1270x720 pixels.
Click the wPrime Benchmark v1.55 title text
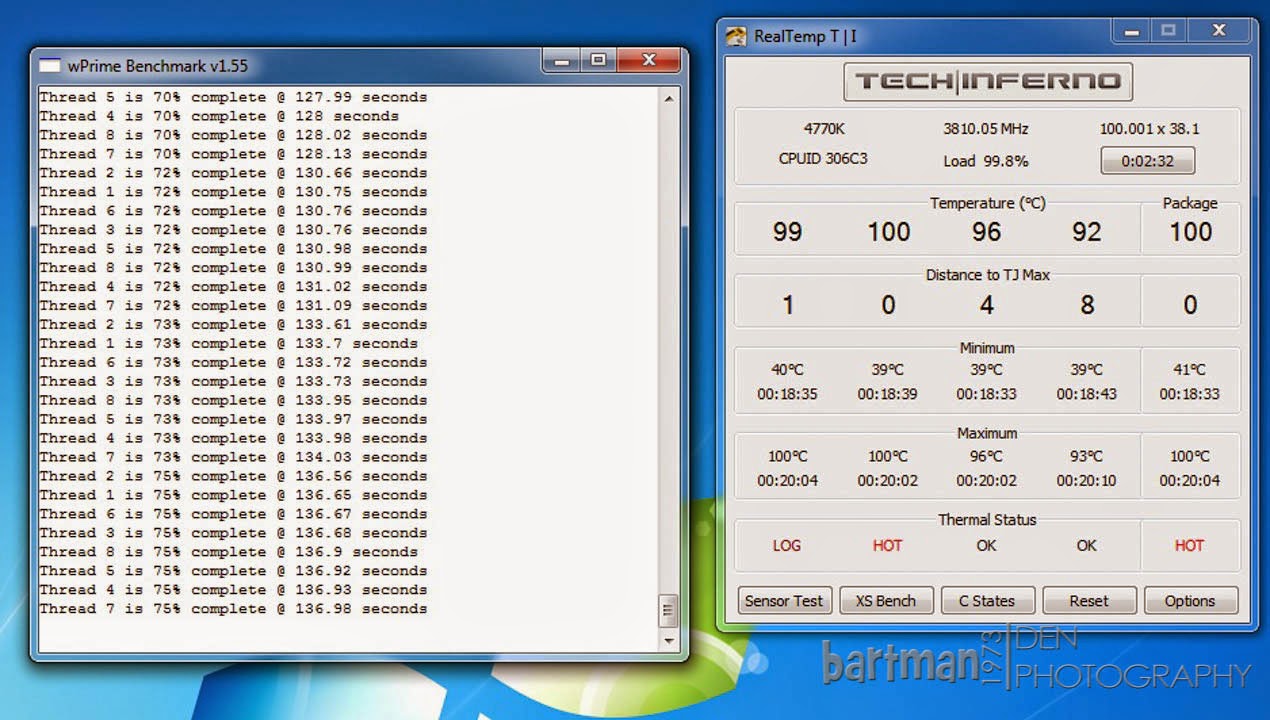158,66
